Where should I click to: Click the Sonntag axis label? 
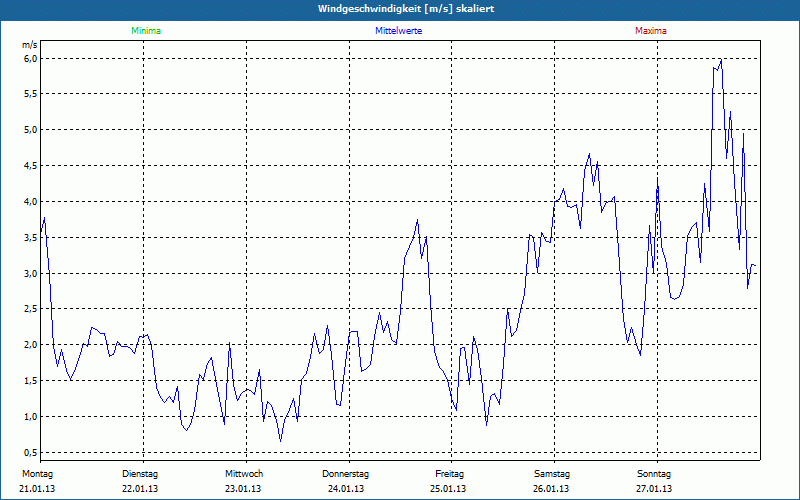654,474
